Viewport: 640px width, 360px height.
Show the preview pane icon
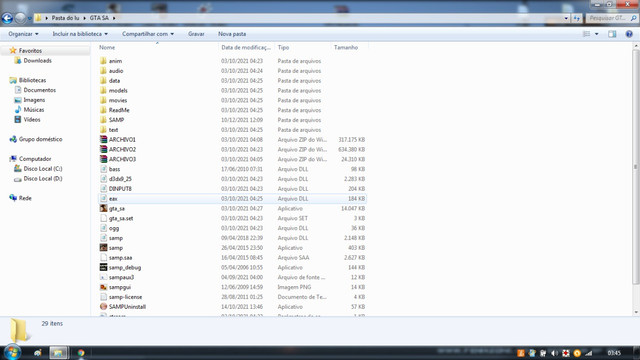[612, 34]
